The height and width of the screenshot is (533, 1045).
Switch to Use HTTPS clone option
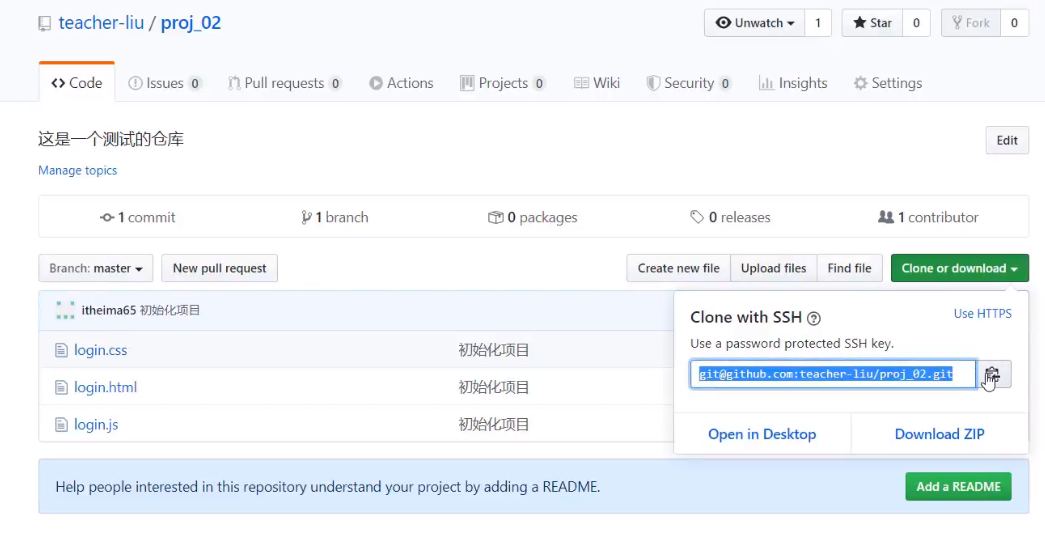point(982,313)
